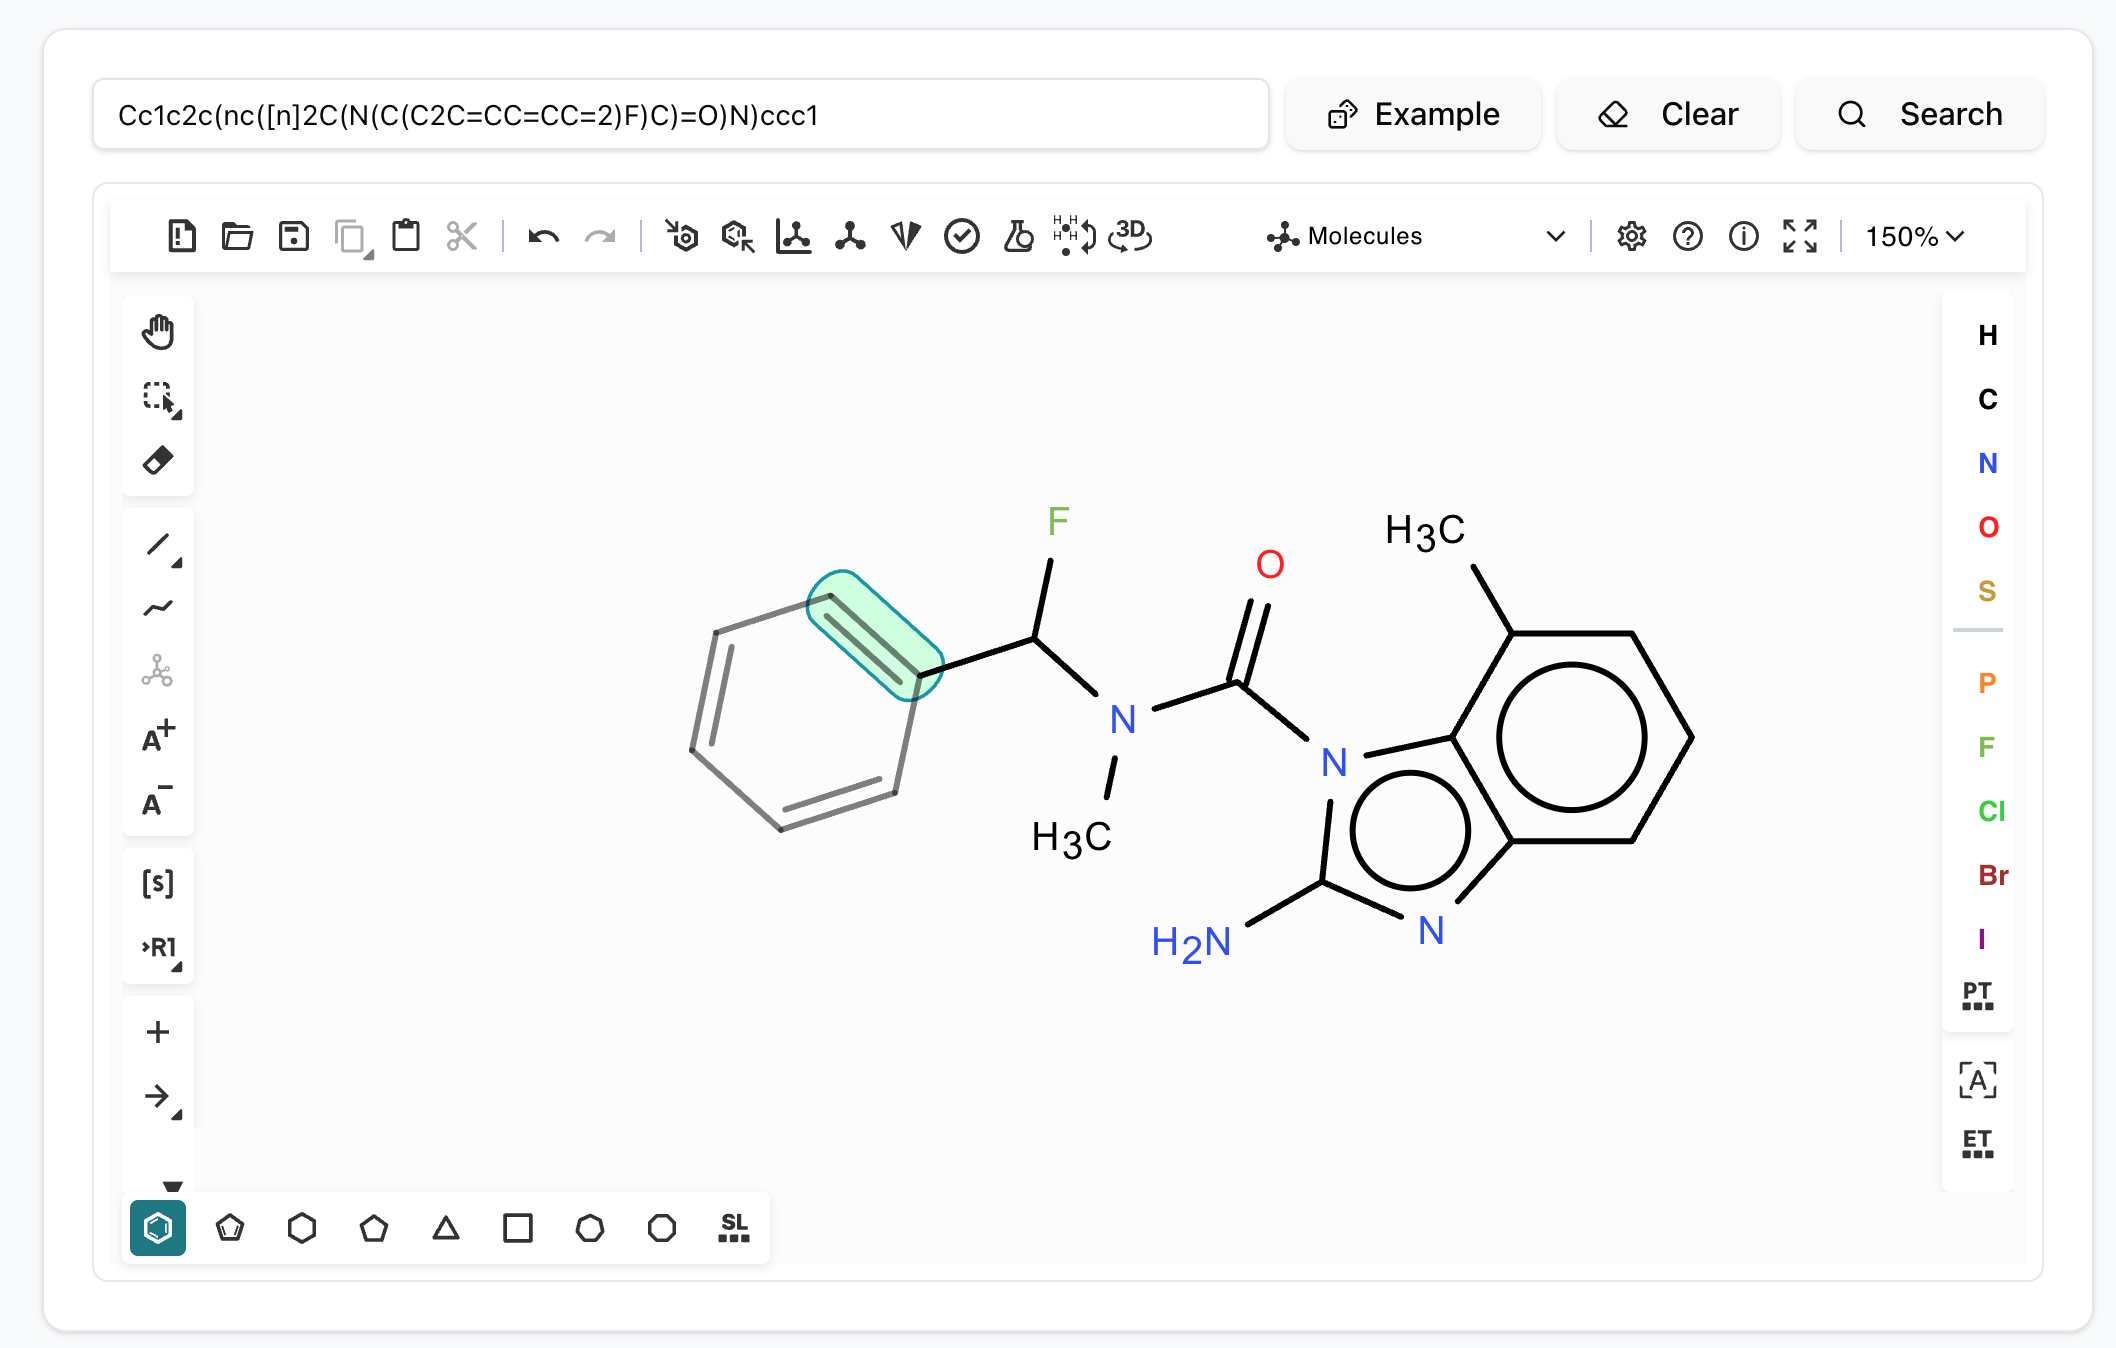Image resolution: width=2116 pixels, height=1348 pixels.
Task: Open the 150% zoom level dropdown
Action: click(x=1913, y=236)
